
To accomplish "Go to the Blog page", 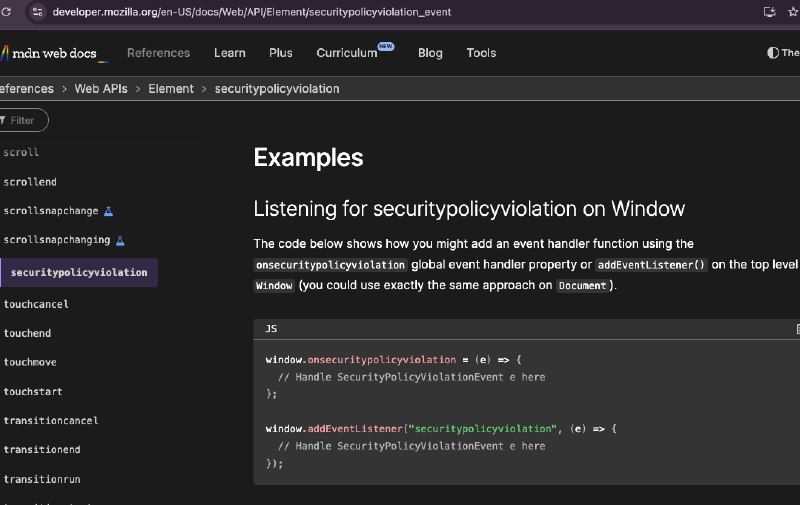I will click(430, 53).
